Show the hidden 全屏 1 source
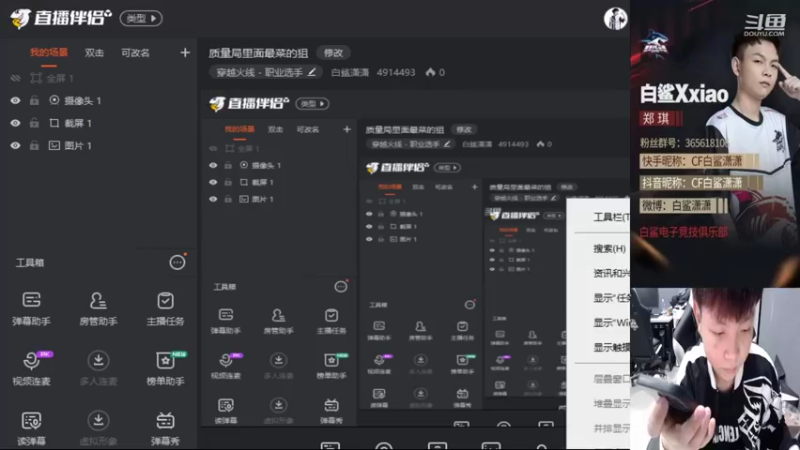This screenshot has width=800, height=450. (15, 78)
